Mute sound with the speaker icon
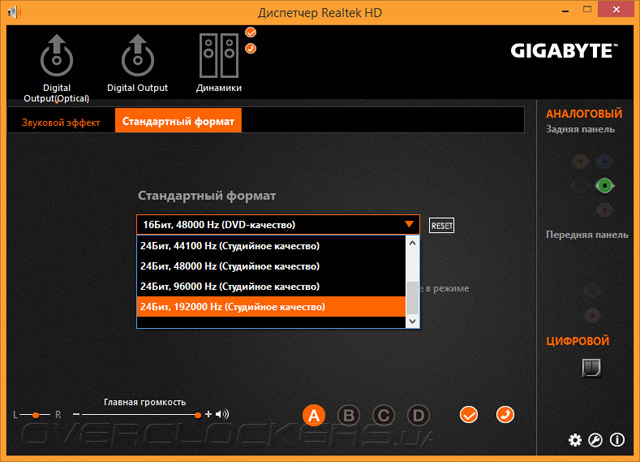This screenshot has height=462, width=640. [x=222, y=414]
